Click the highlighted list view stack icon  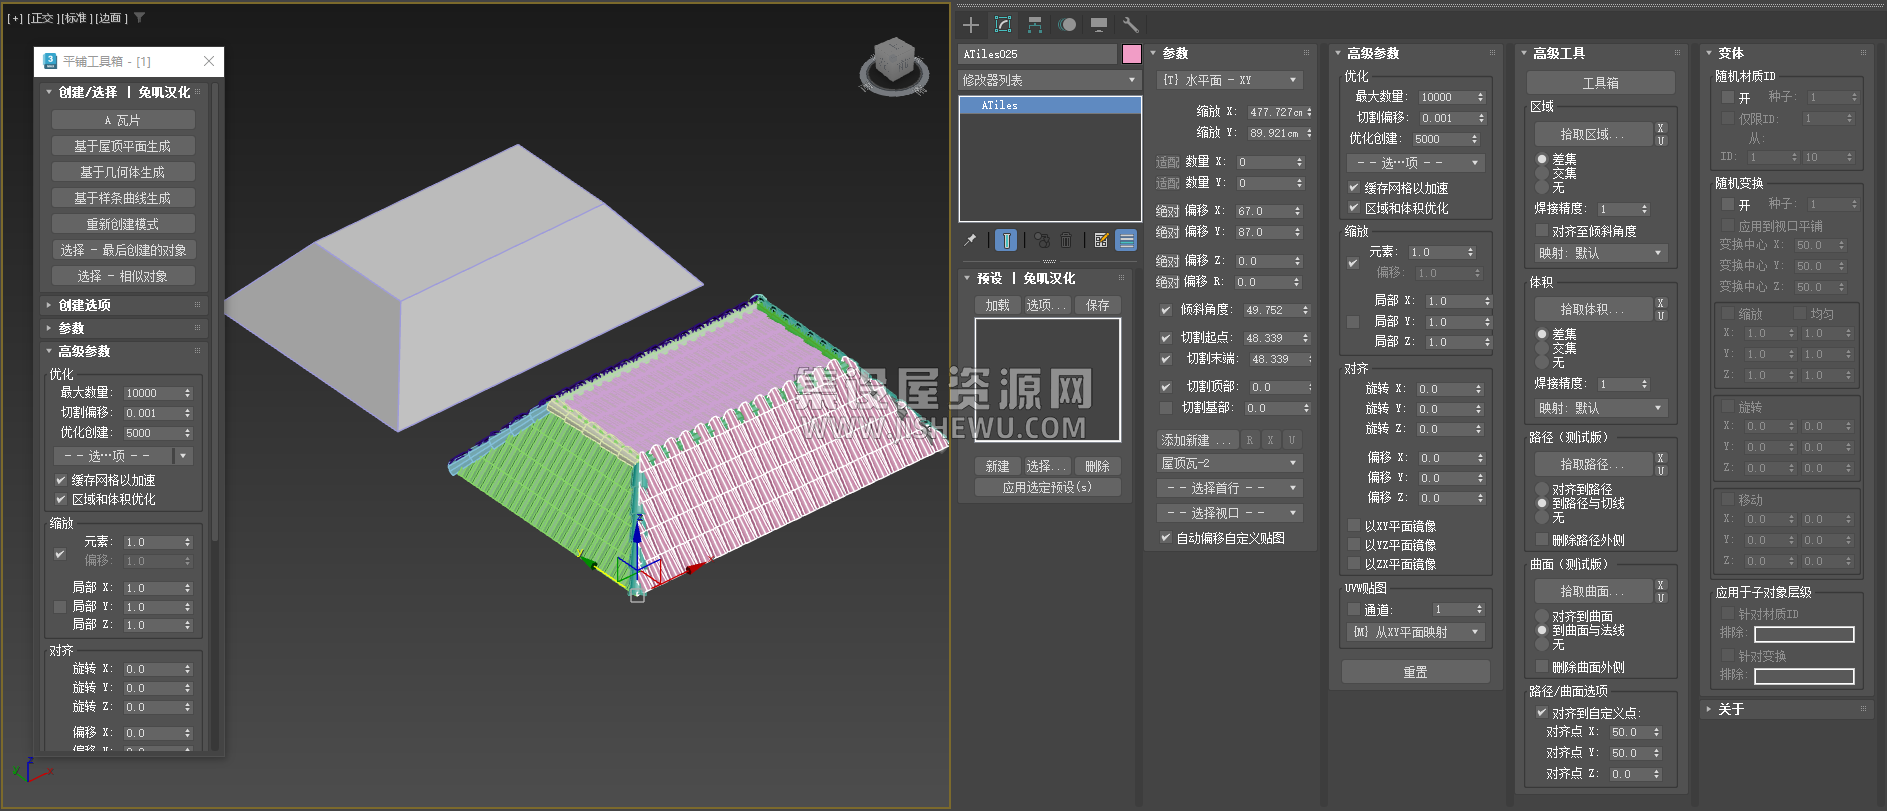1127,240
